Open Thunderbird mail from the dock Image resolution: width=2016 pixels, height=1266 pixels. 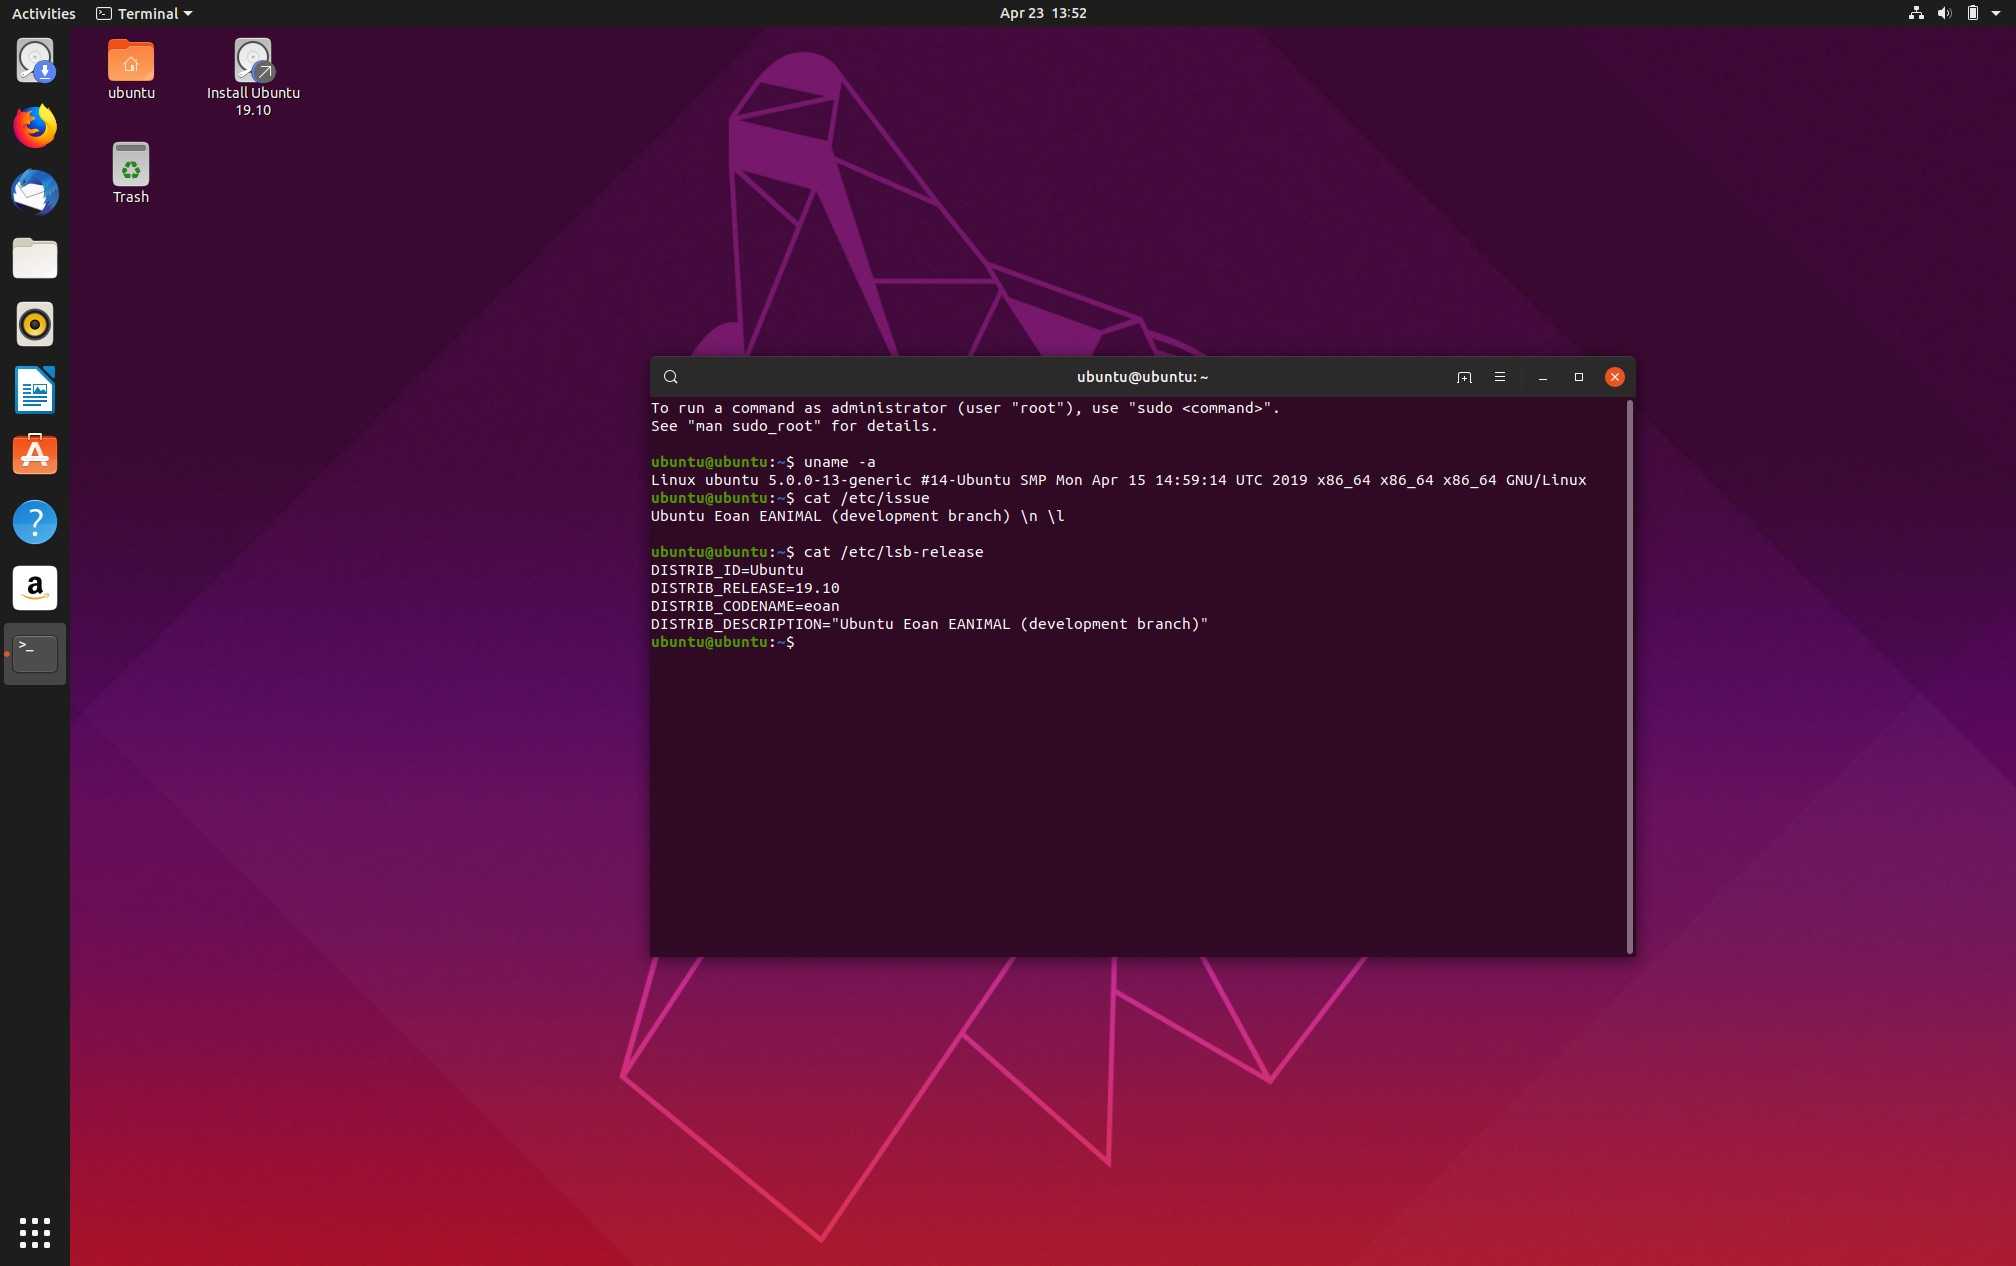click(35, 193)
